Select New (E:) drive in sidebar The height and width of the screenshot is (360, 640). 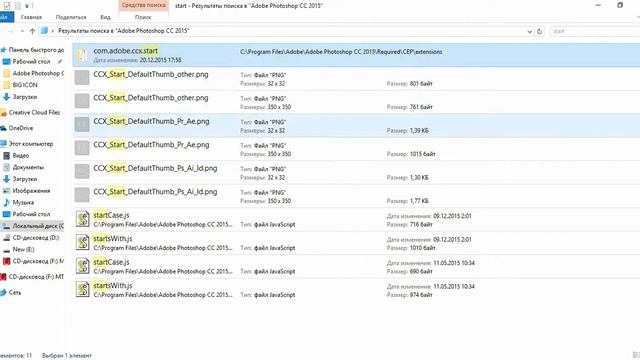(x=23, y=249)
